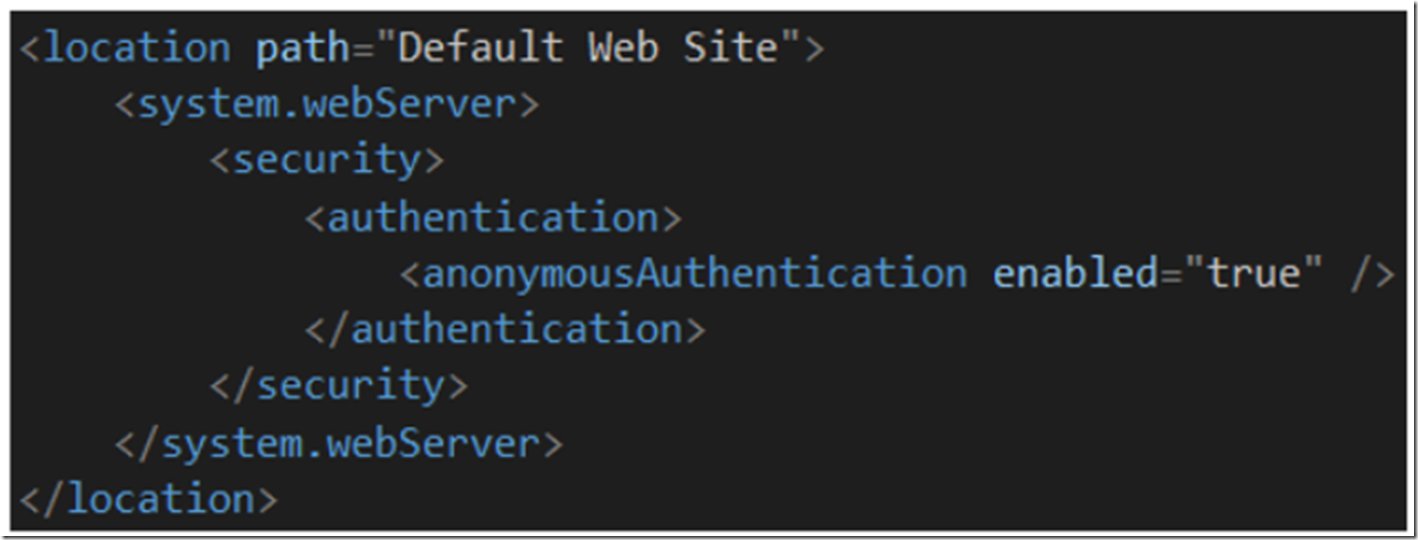Click the self-closing slash after "true"
Image resolution: width=1418 pixels, height=540 pixels.
1360,274
